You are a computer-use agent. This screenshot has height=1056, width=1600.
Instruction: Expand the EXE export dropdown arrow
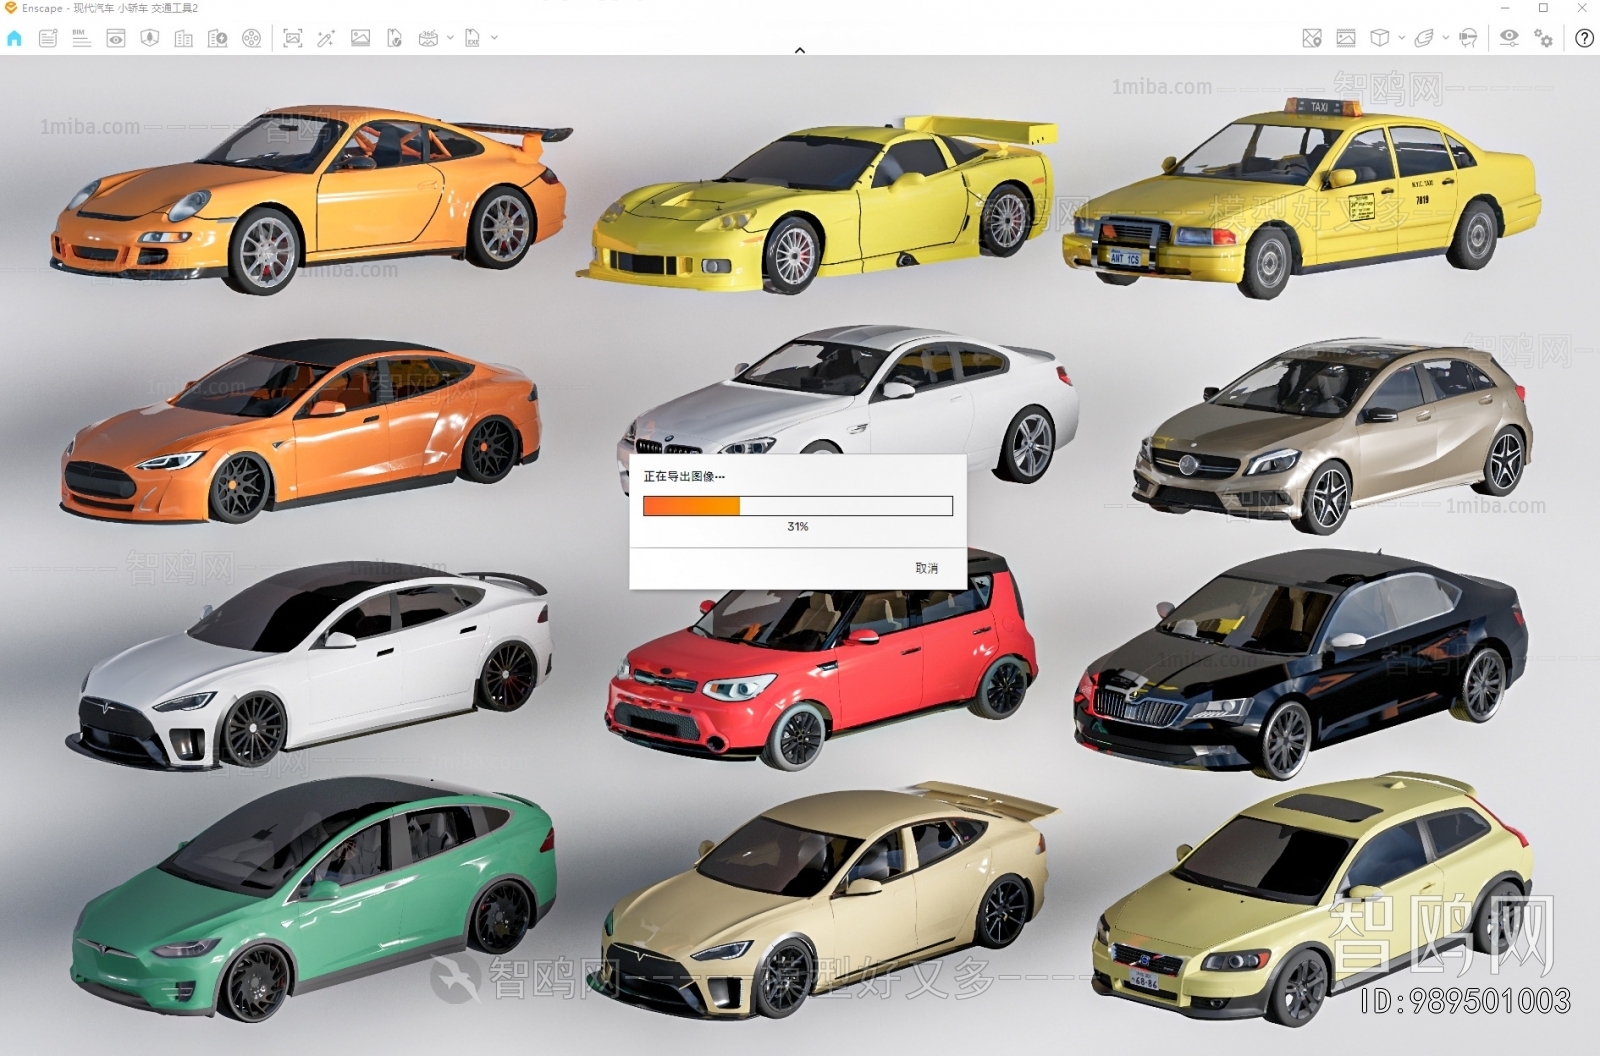pyautogui.click(x=494, y=38)
